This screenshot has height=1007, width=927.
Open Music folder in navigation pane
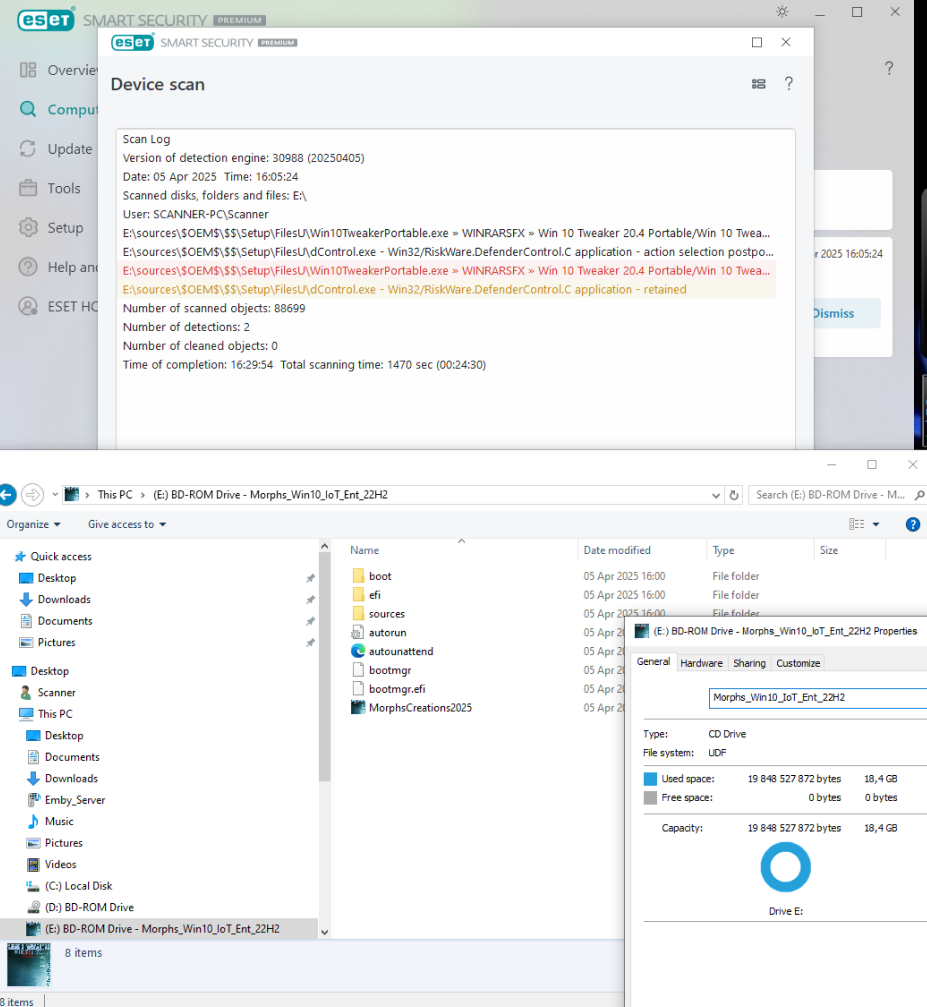coord(59,821)
